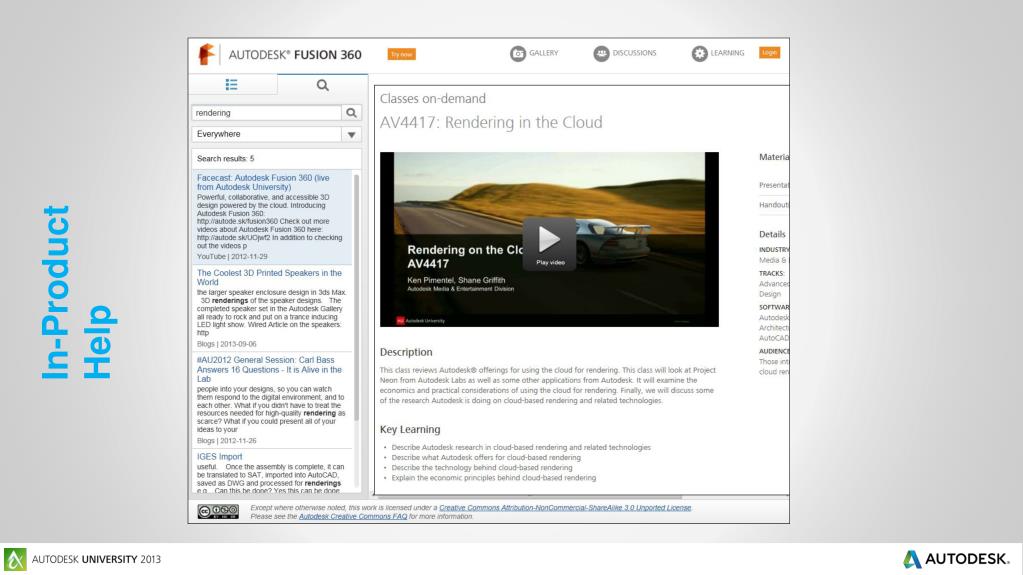The height and width of the screenshot is (575, 1023).
Task: Click the LEARNING menu label
Action: pyautogui.click(x=727, y=53)
